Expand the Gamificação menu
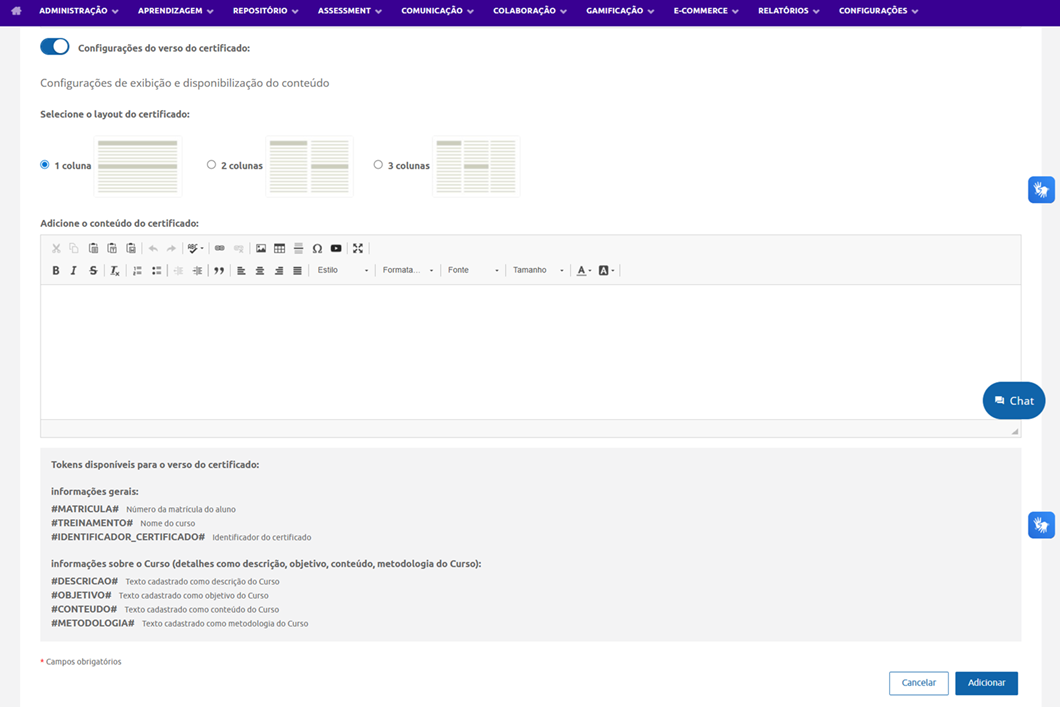Viewport: 1060px width, 707px height. click(620, 11)
